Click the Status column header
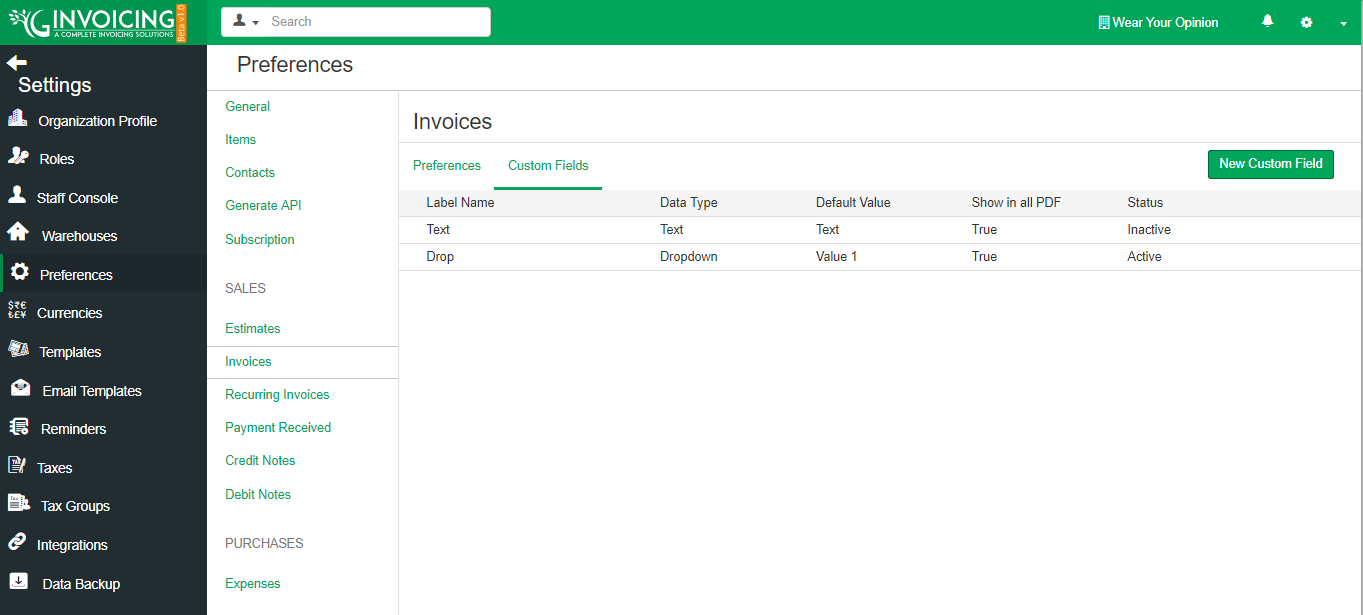 pyautogui.click(x=1145, y=202)
